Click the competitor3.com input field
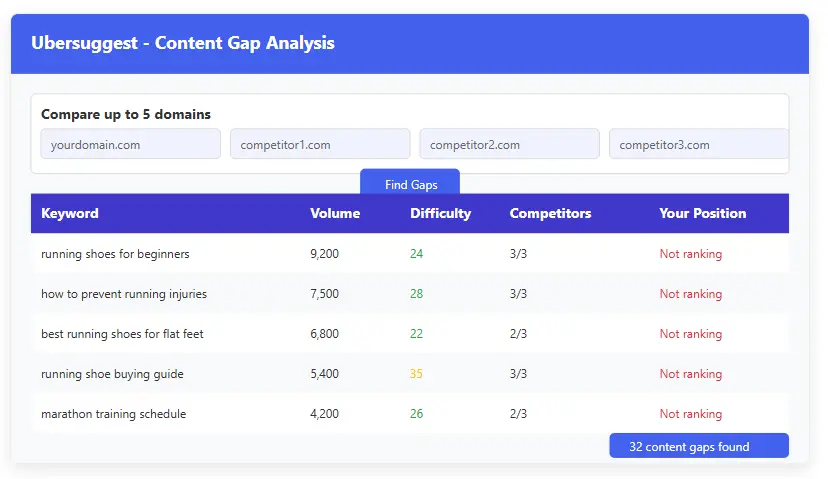The height and width of the screenshot is (479, 828). pos(699,144)
